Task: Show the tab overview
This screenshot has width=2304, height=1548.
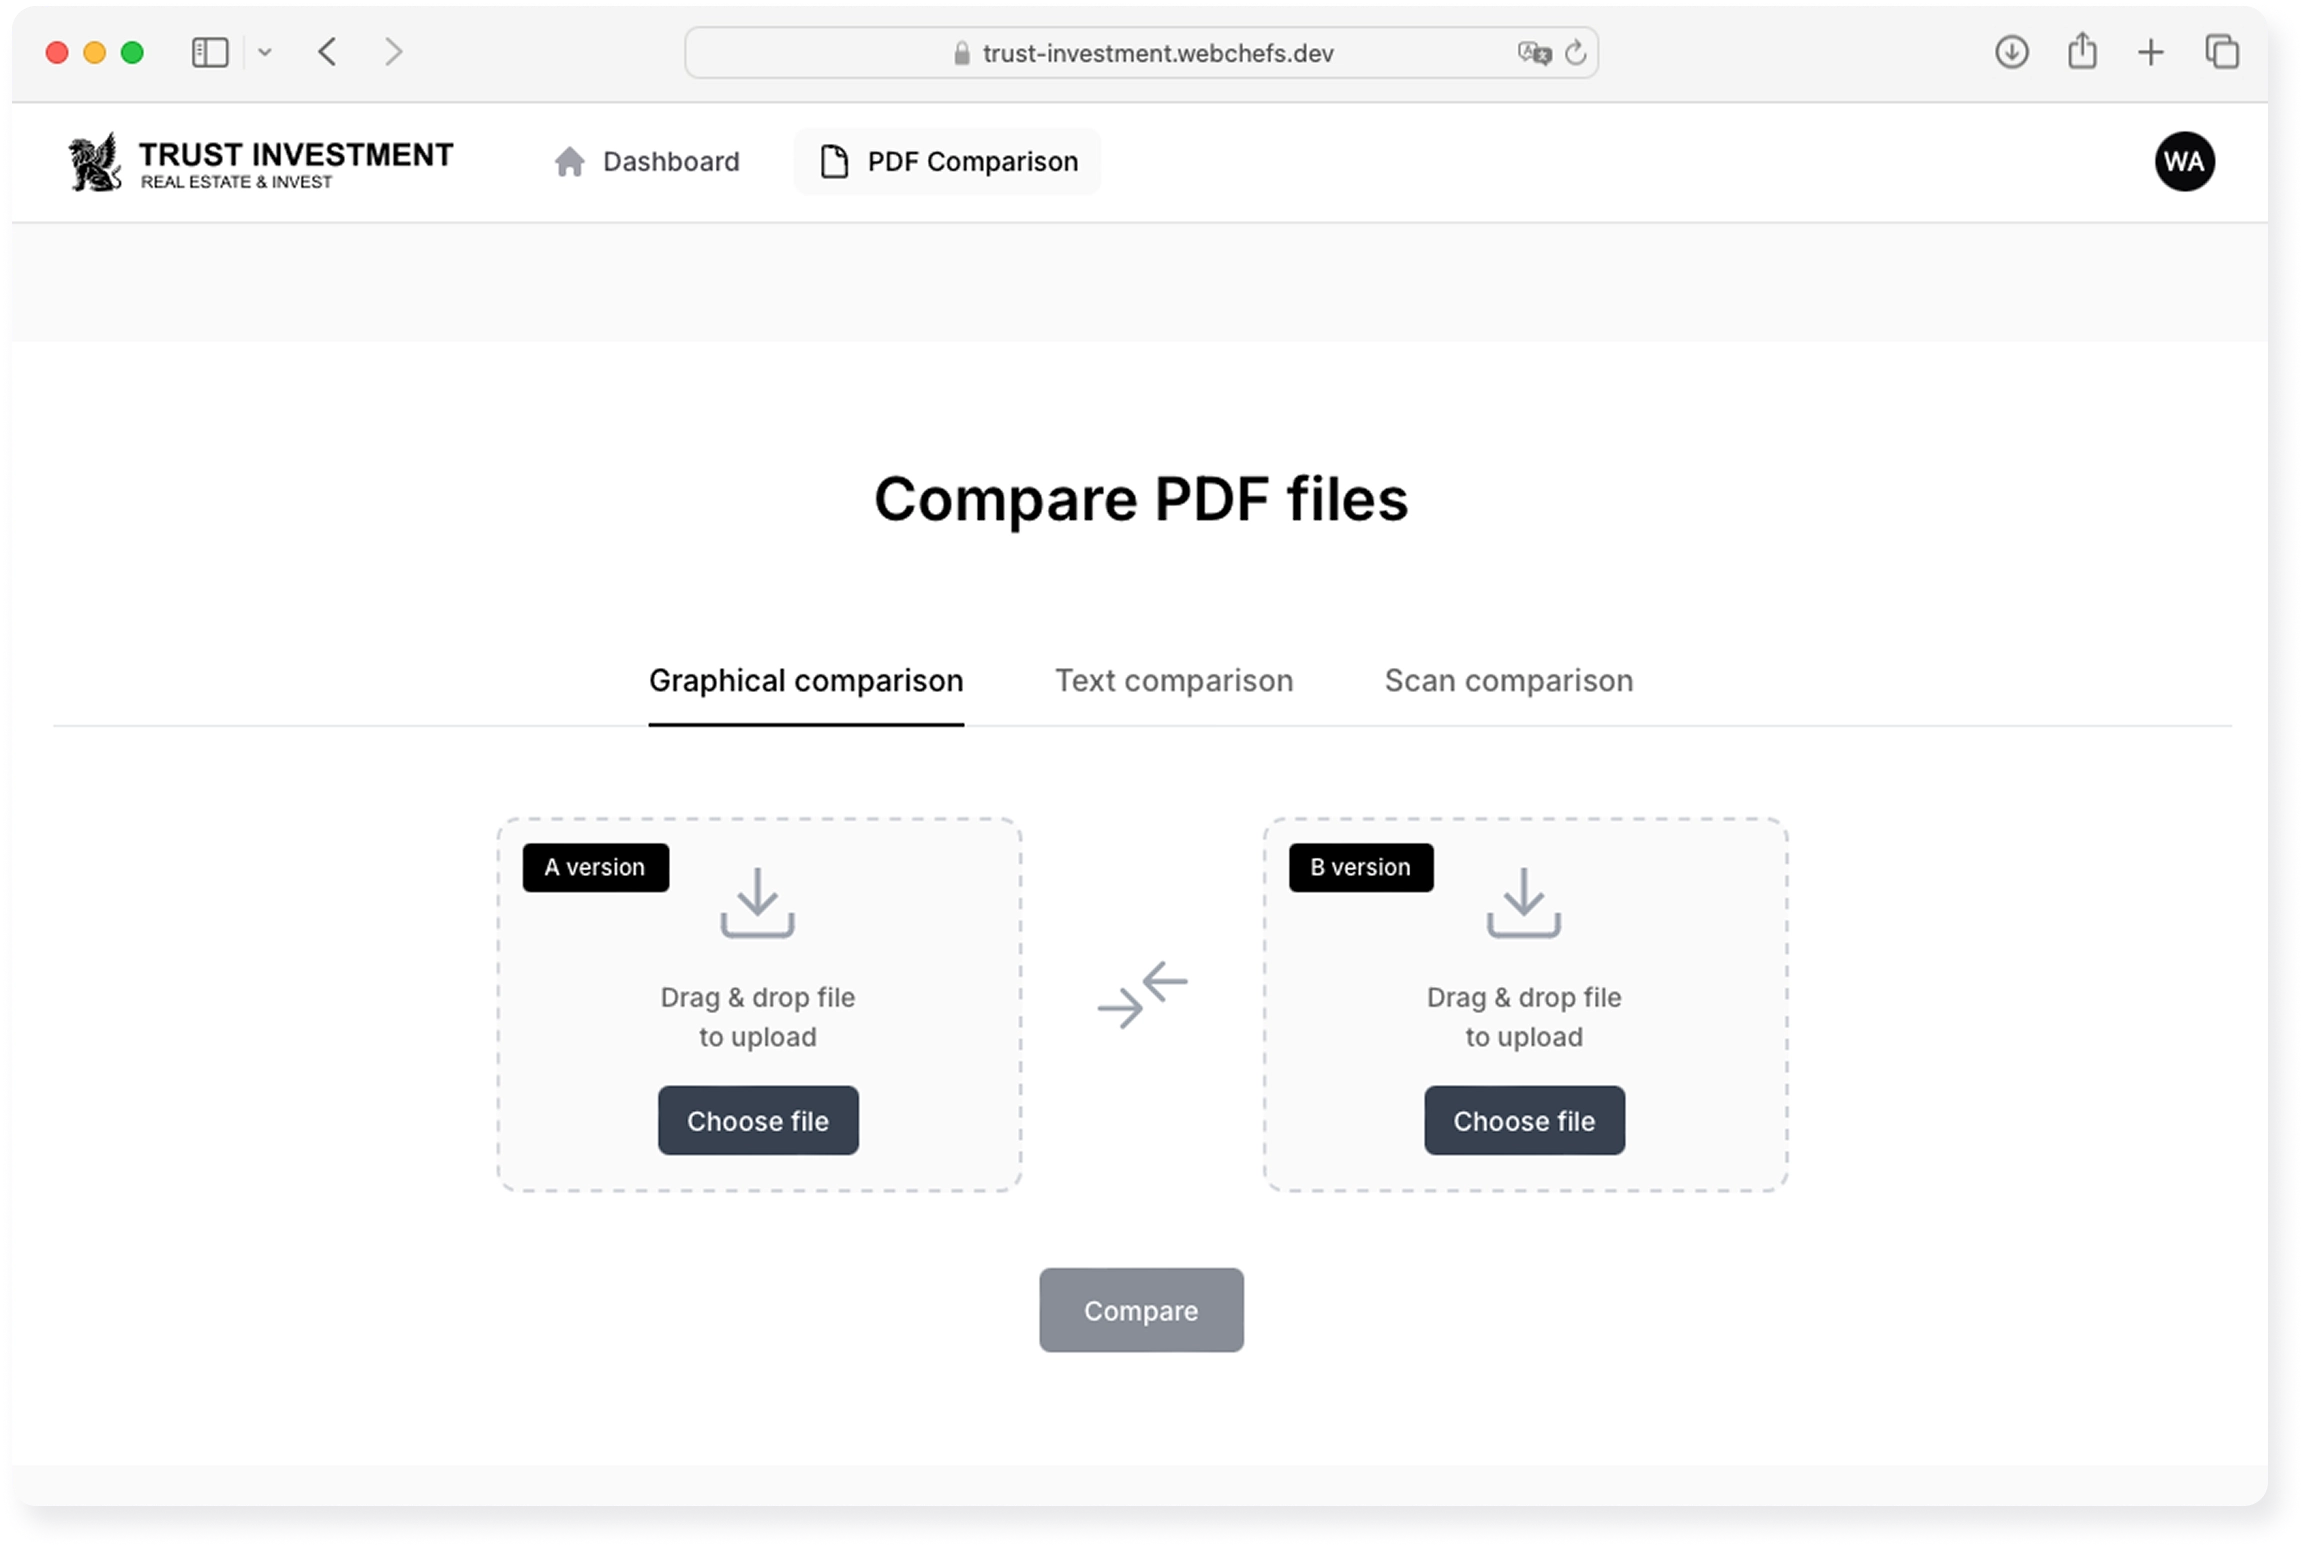Action: point(2222,52)
